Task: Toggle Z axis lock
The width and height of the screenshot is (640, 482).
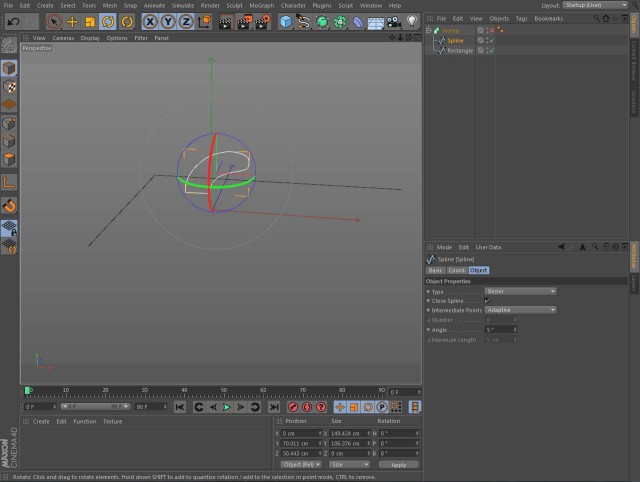Action: click(186, 22)
